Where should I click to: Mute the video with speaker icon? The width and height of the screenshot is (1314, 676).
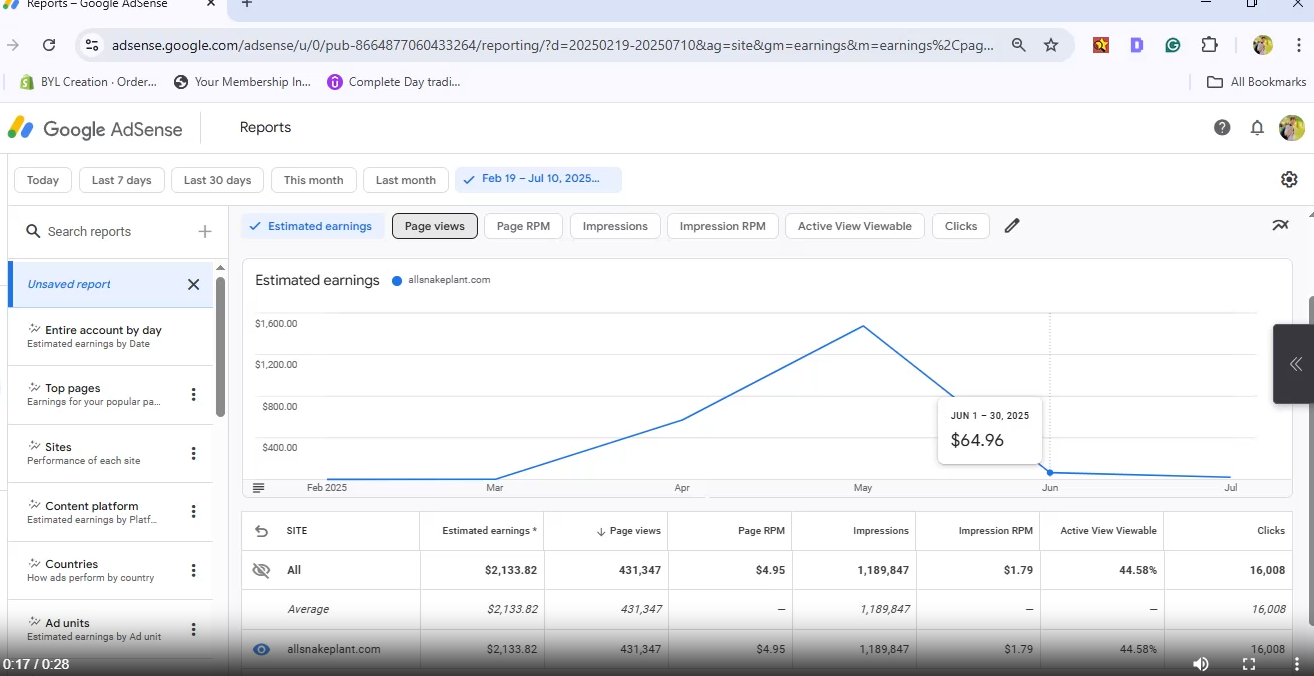point(1201,664)
